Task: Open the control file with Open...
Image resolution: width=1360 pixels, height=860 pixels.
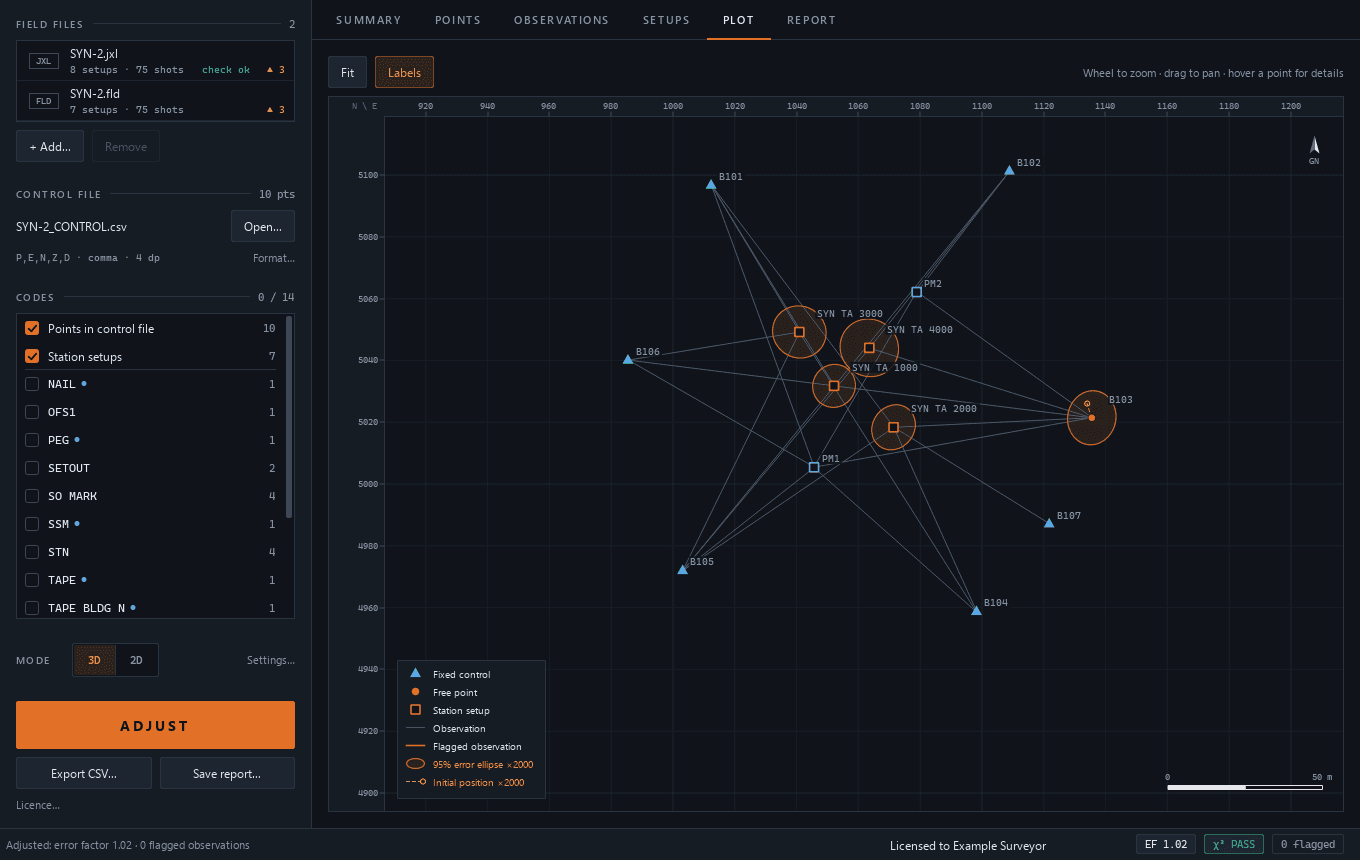Action: click(x=263, y=226)
